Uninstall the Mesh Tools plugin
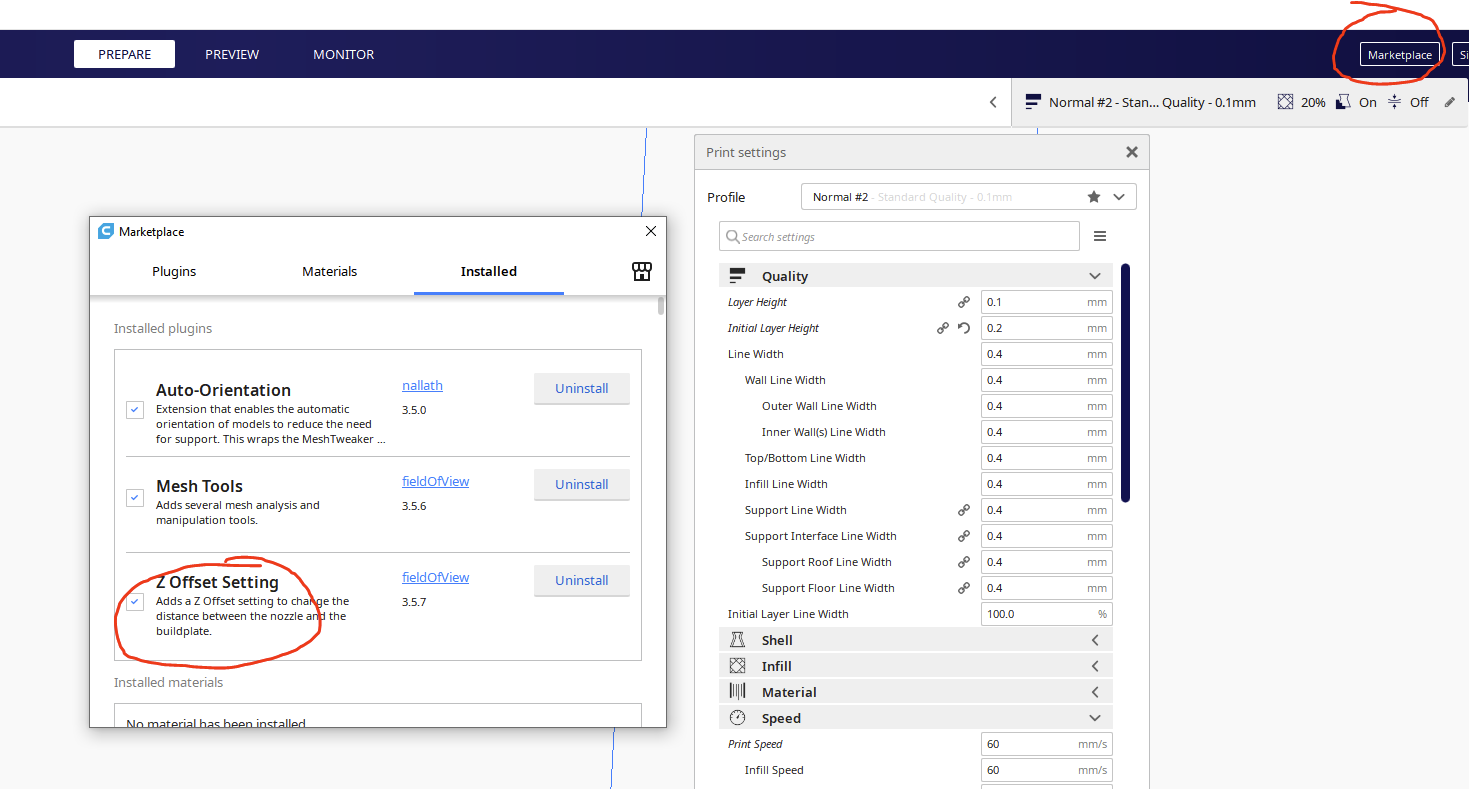 coord(582,484)
